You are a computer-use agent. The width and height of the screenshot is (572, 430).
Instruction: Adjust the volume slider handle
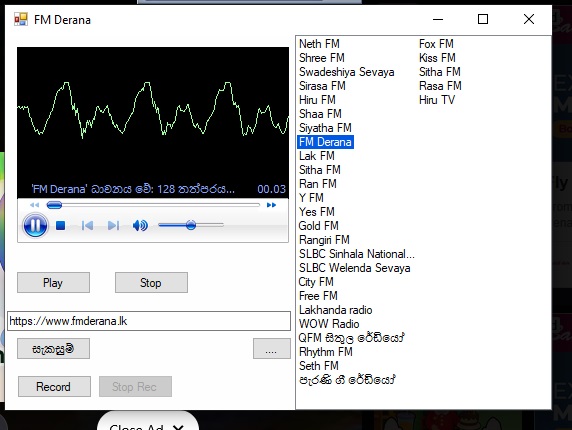point(190,225)
